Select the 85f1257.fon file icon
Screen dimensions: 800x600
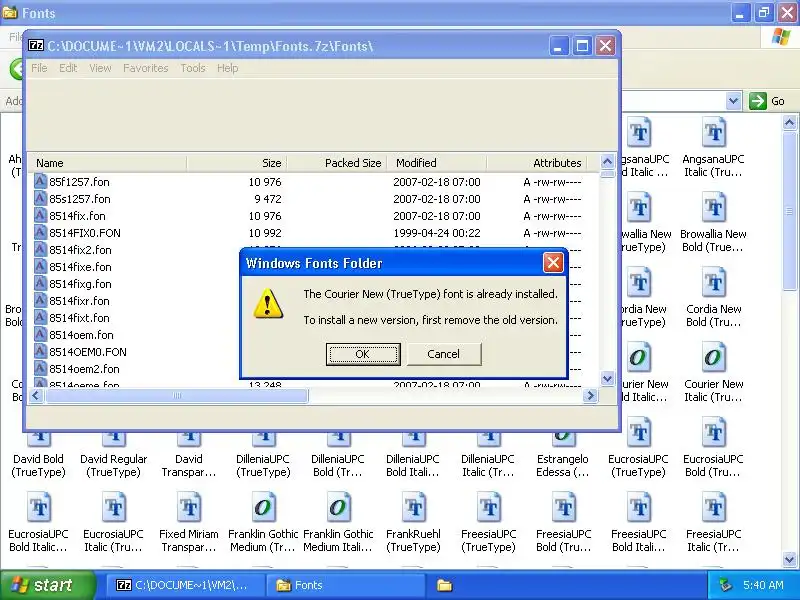[x=40, y=182]
